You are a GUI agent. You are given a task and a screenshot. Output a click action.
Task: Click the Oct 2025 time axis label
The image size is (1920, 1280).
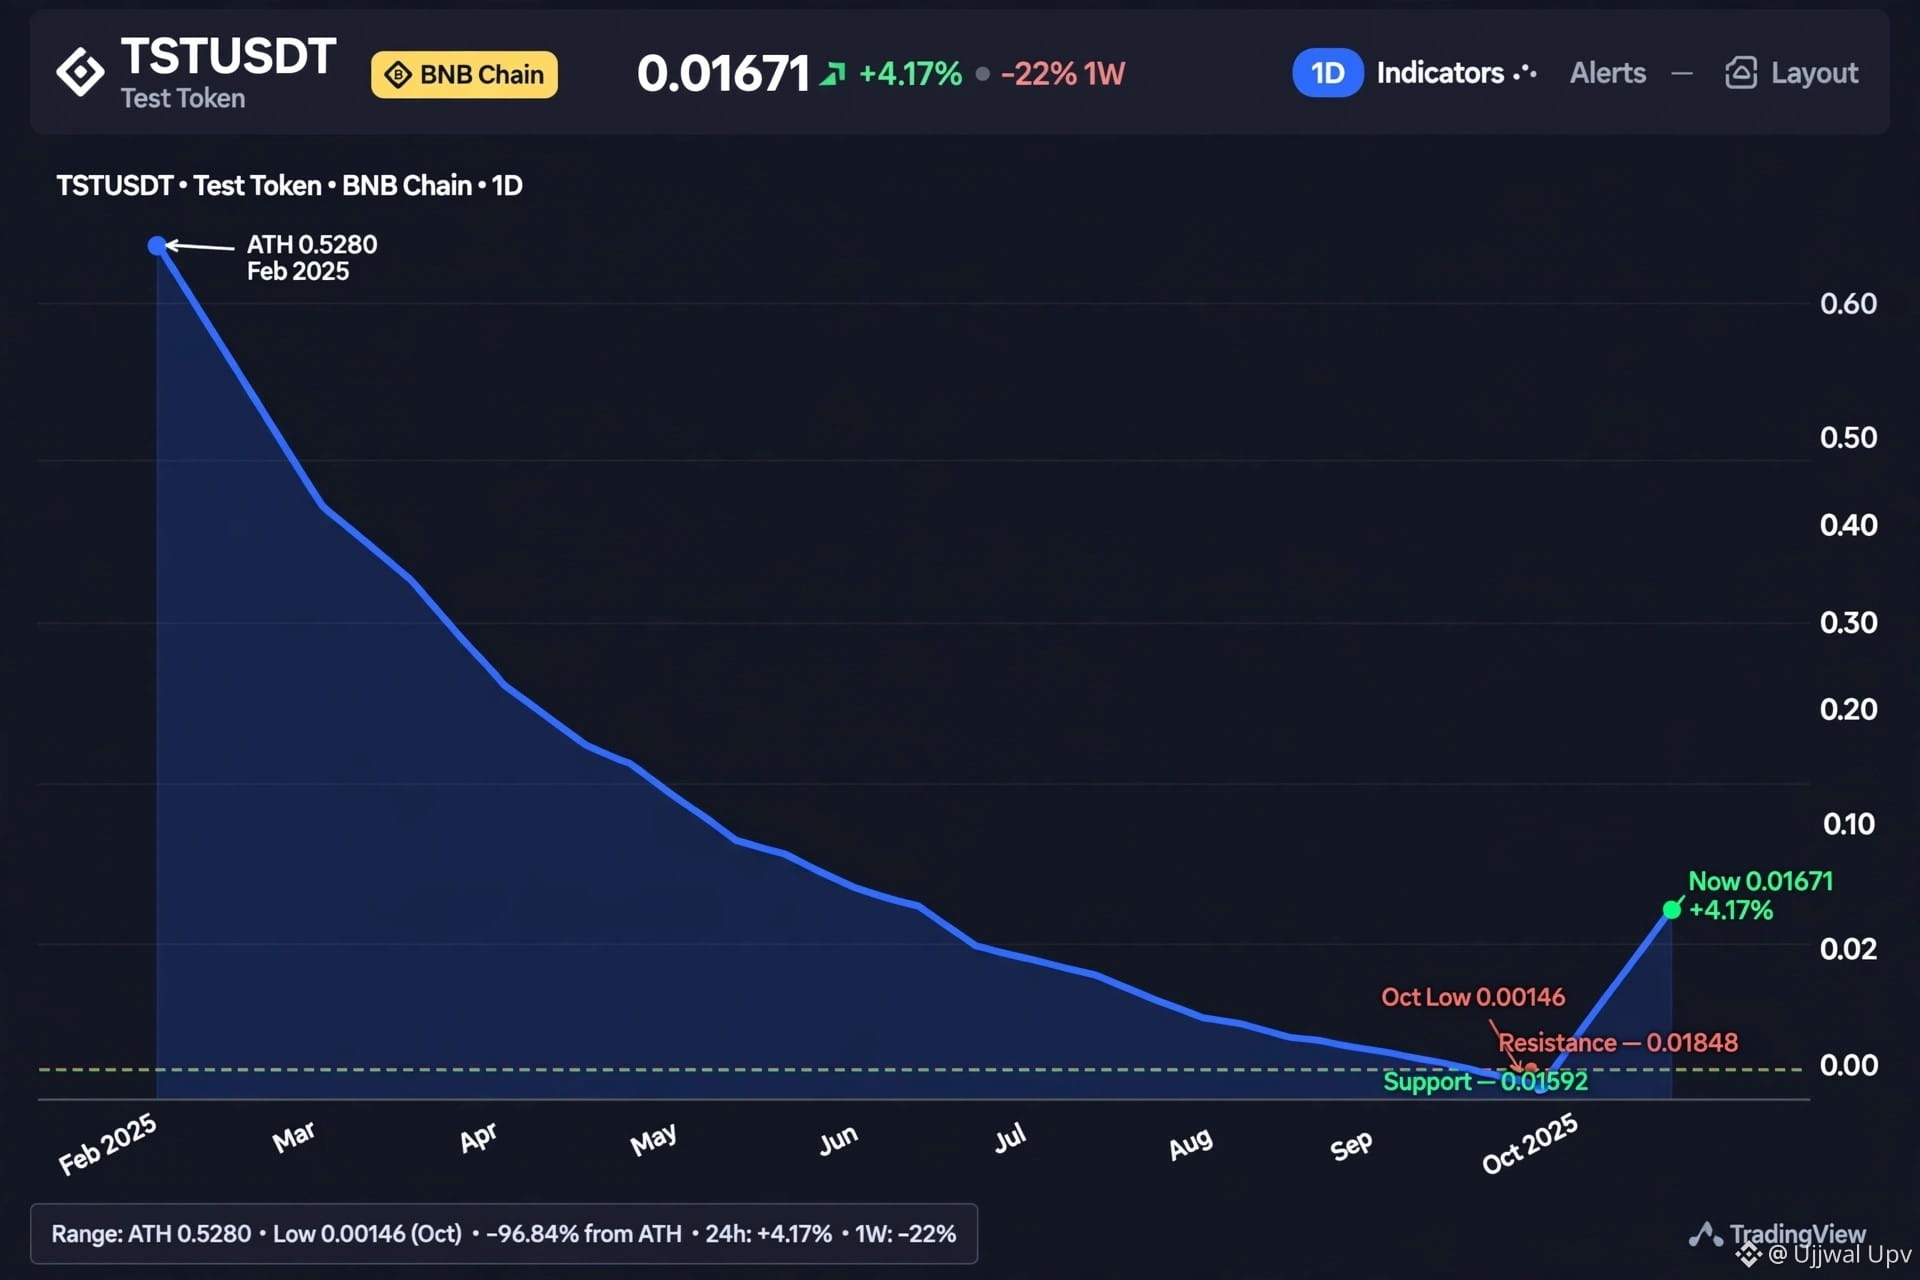[1529, 1143]
